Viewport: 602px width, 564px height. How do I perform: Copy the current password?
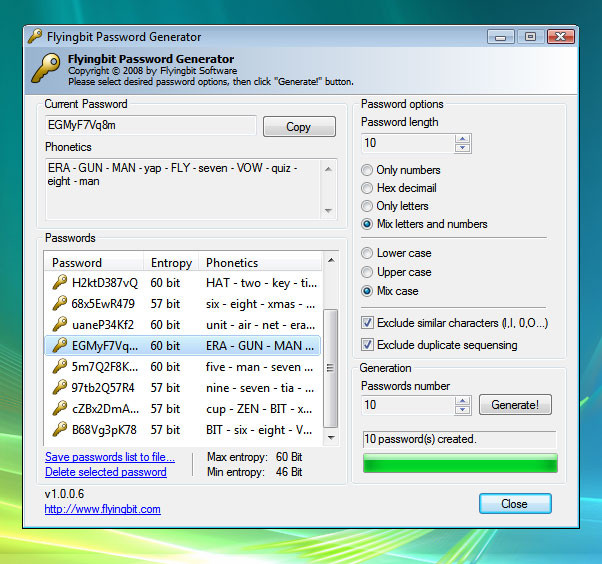pos(299,127)
